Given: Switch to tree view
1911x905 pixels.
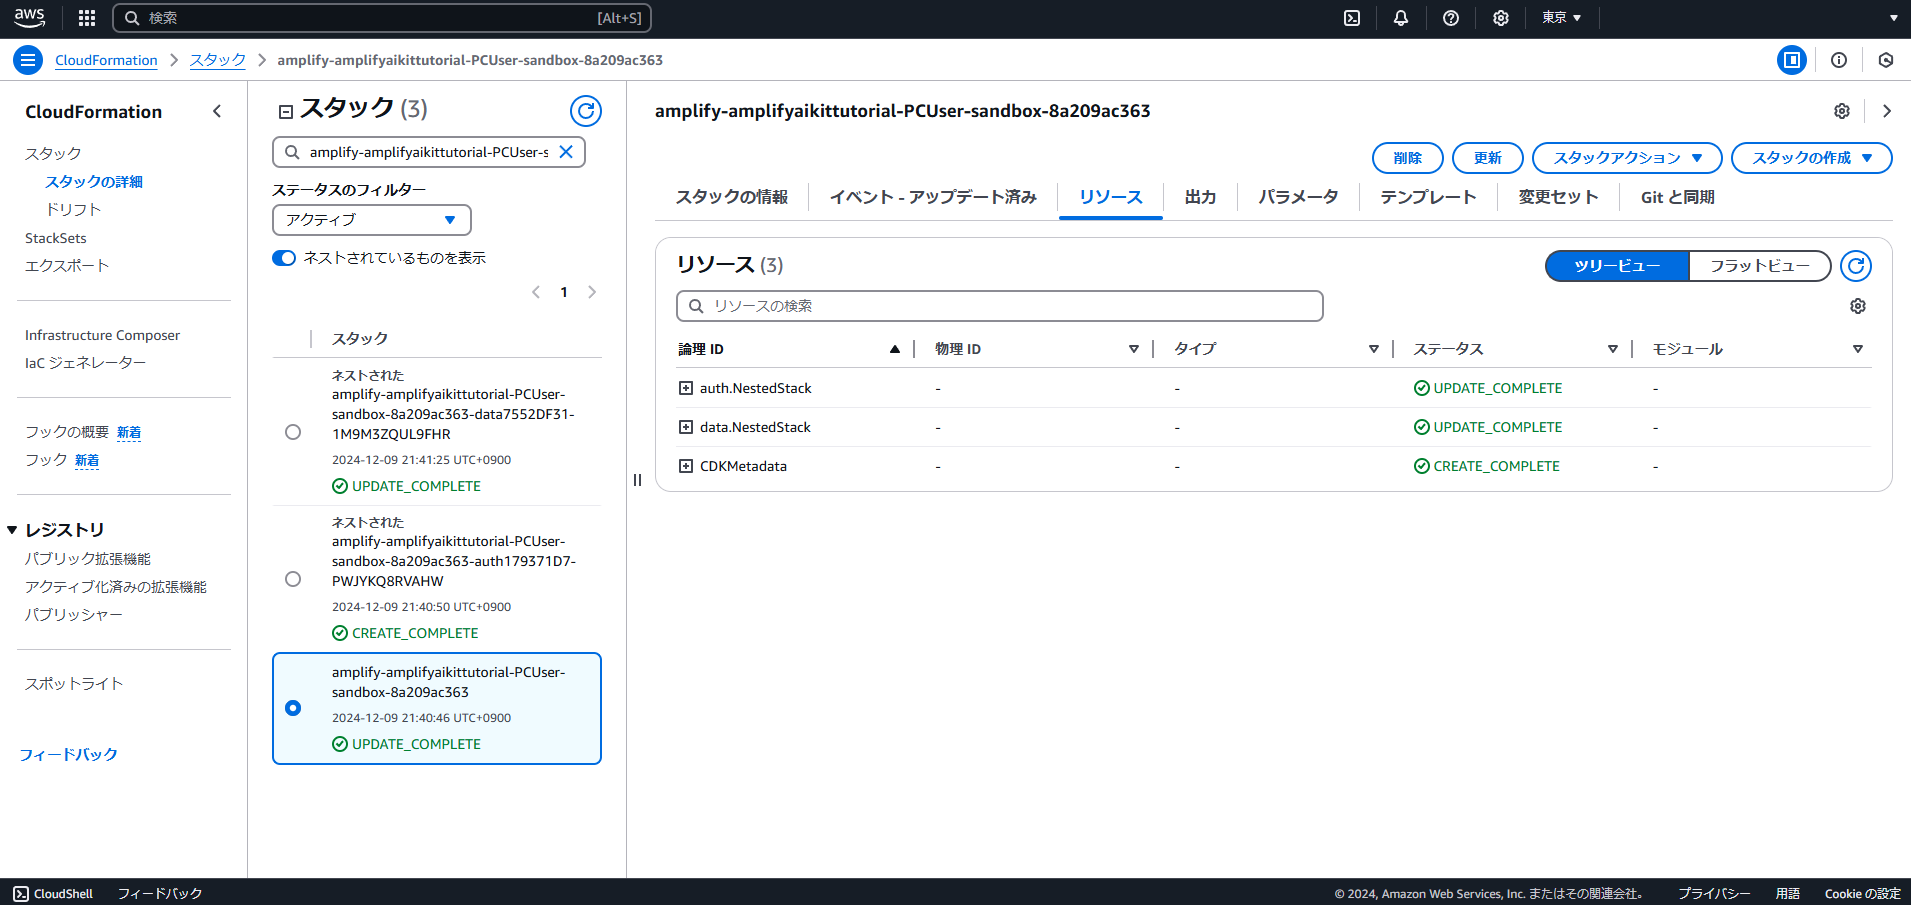Looking at the screenshot, I should tap(1617, 266).
